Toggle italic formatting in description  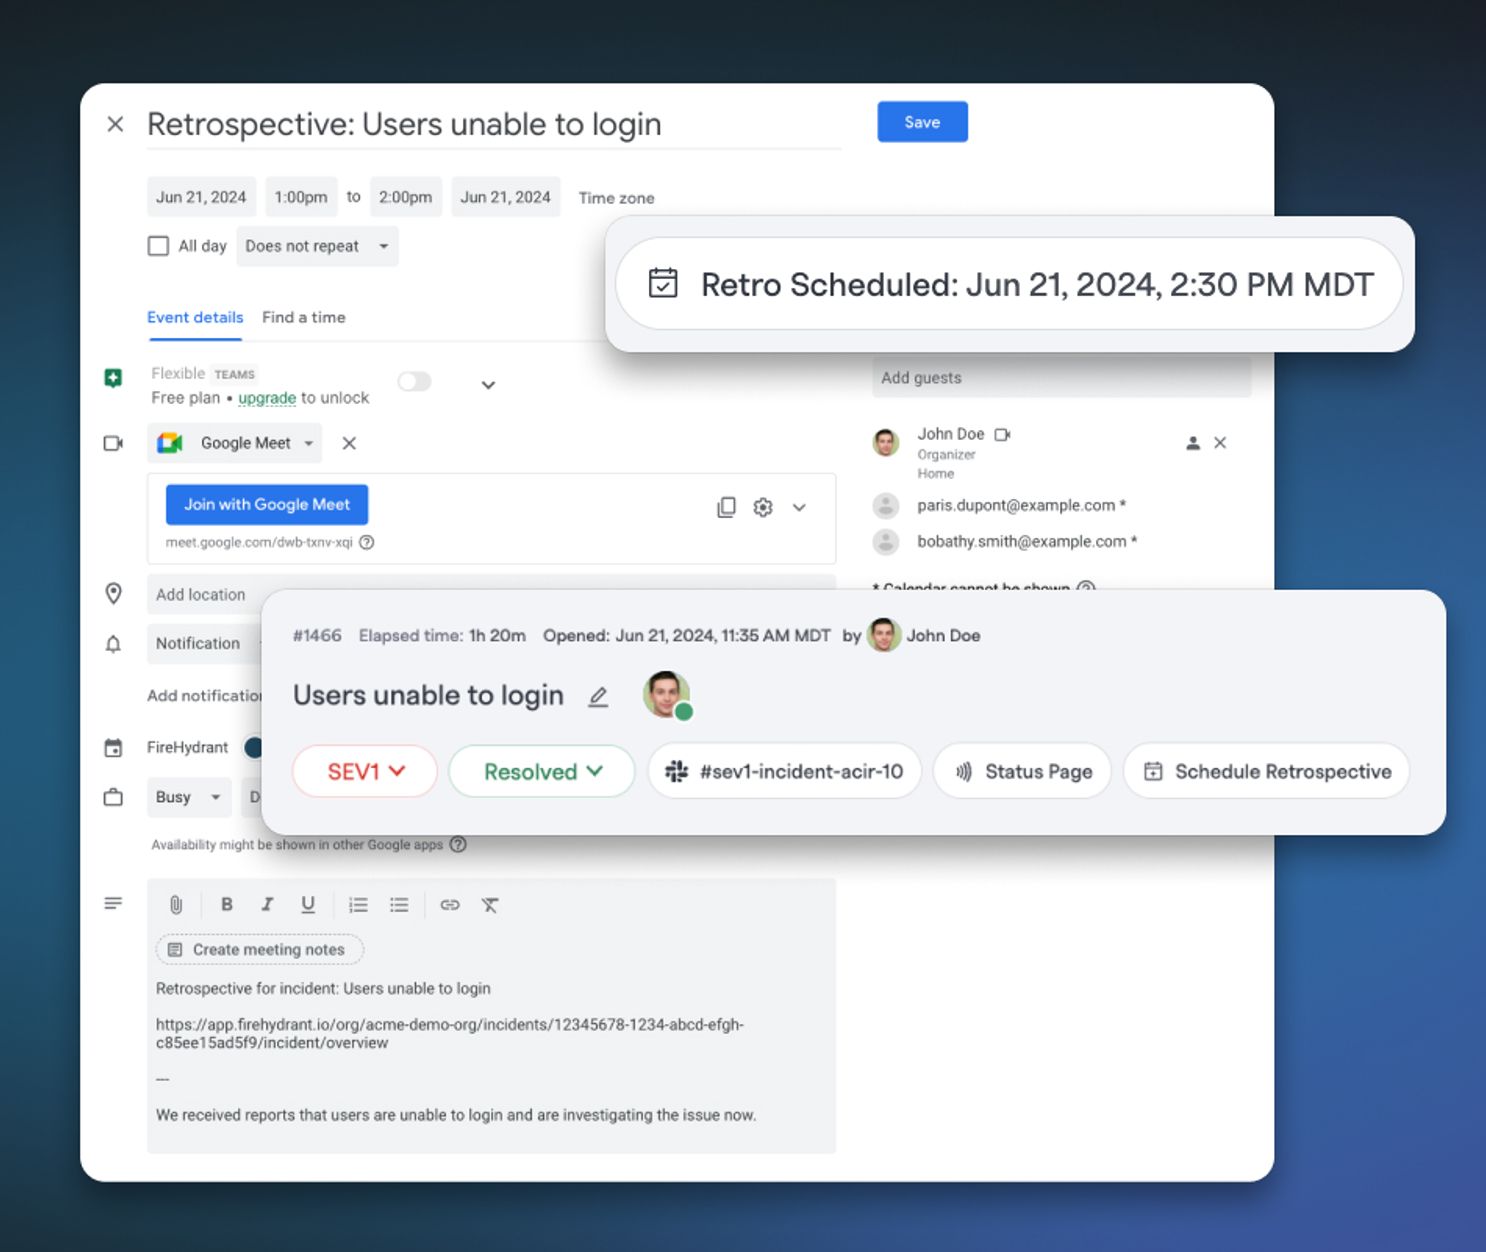267,905
